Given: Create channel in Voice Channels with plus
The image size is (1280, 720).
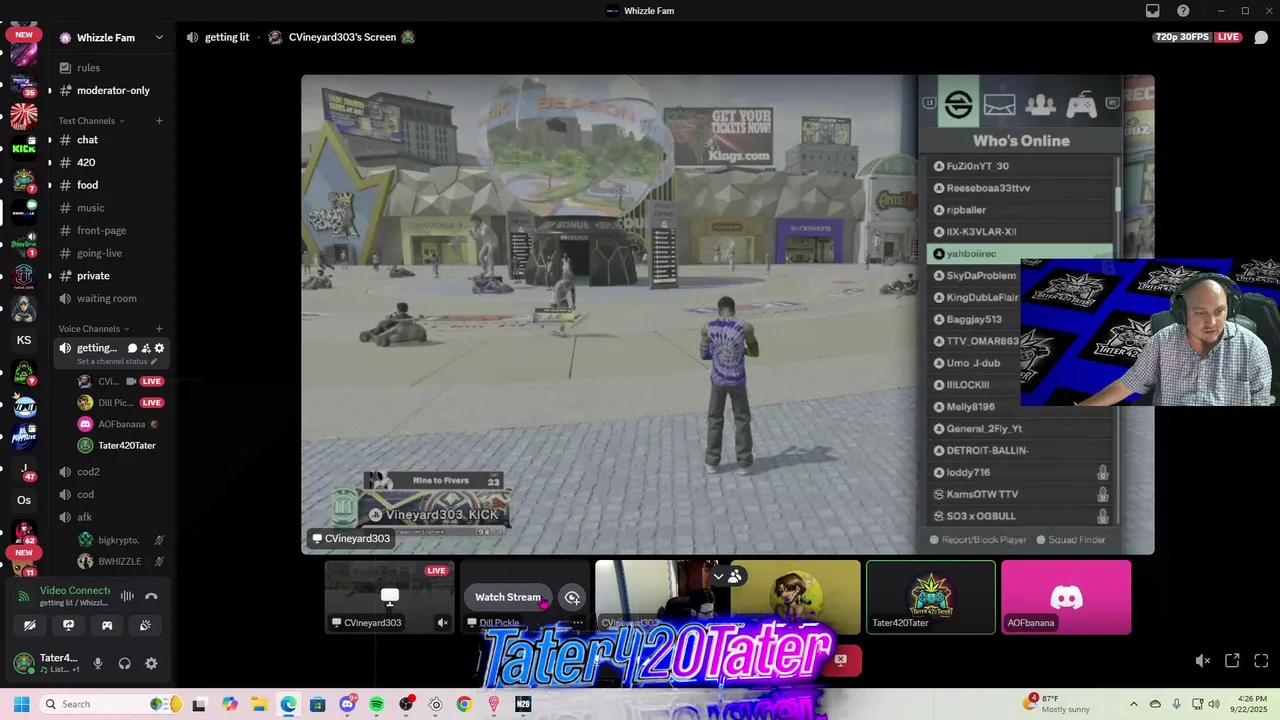Looking at the screenshot, I should [159, 329].
